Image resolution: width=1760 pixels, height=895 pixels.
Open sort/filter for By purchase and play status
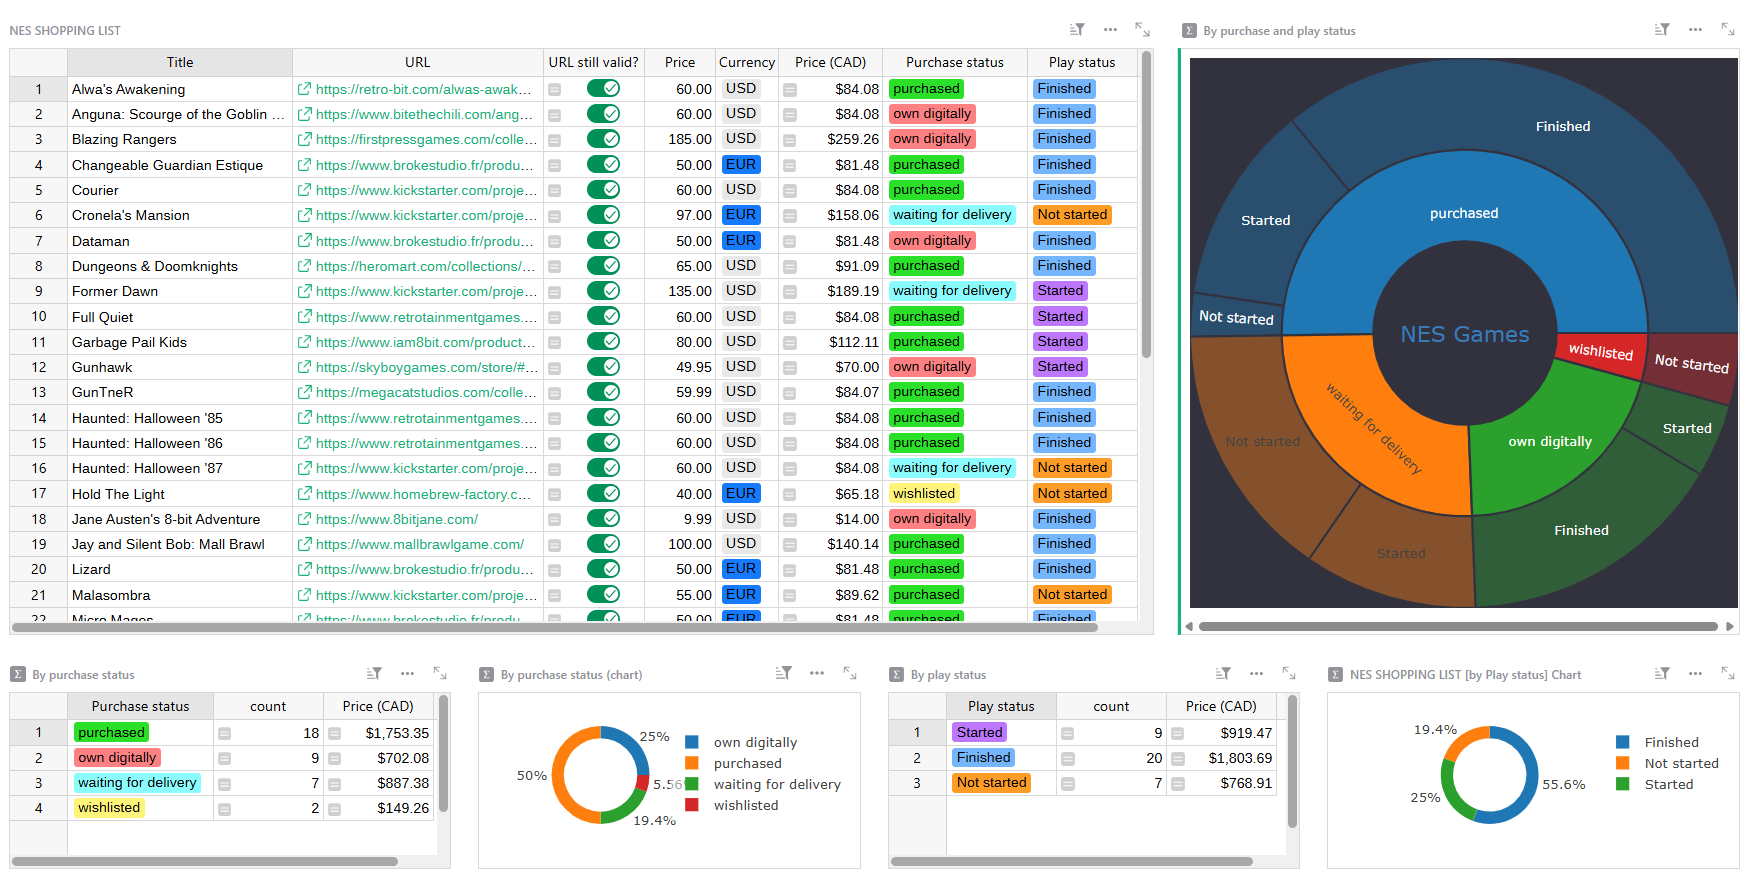(1662, 30)
